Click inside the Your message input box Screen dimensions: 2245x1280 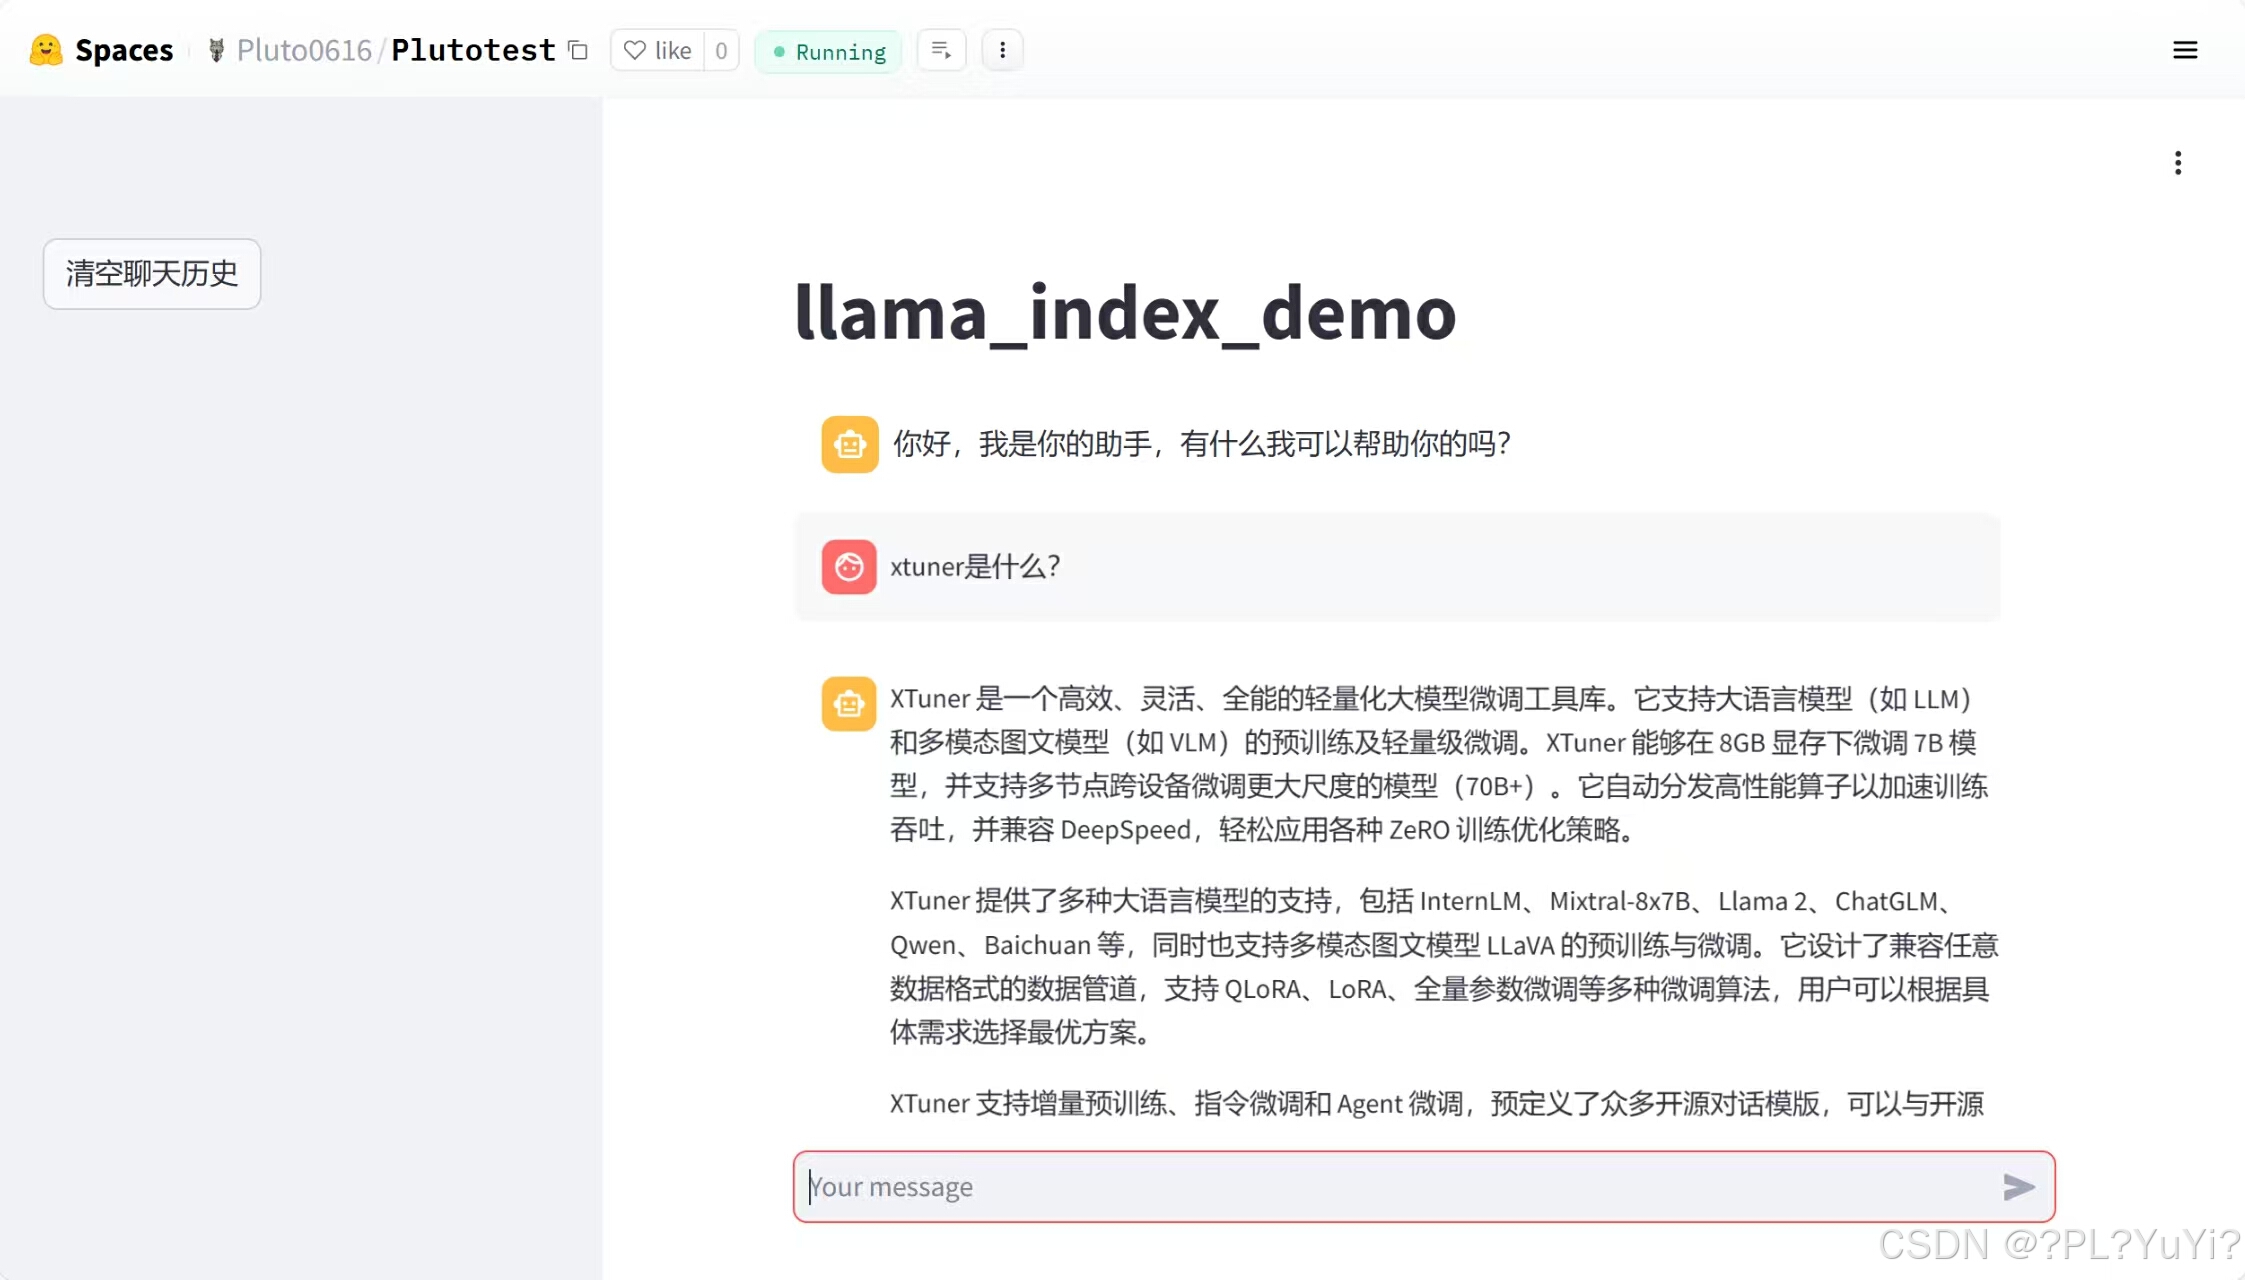tap(1300, 1187)
